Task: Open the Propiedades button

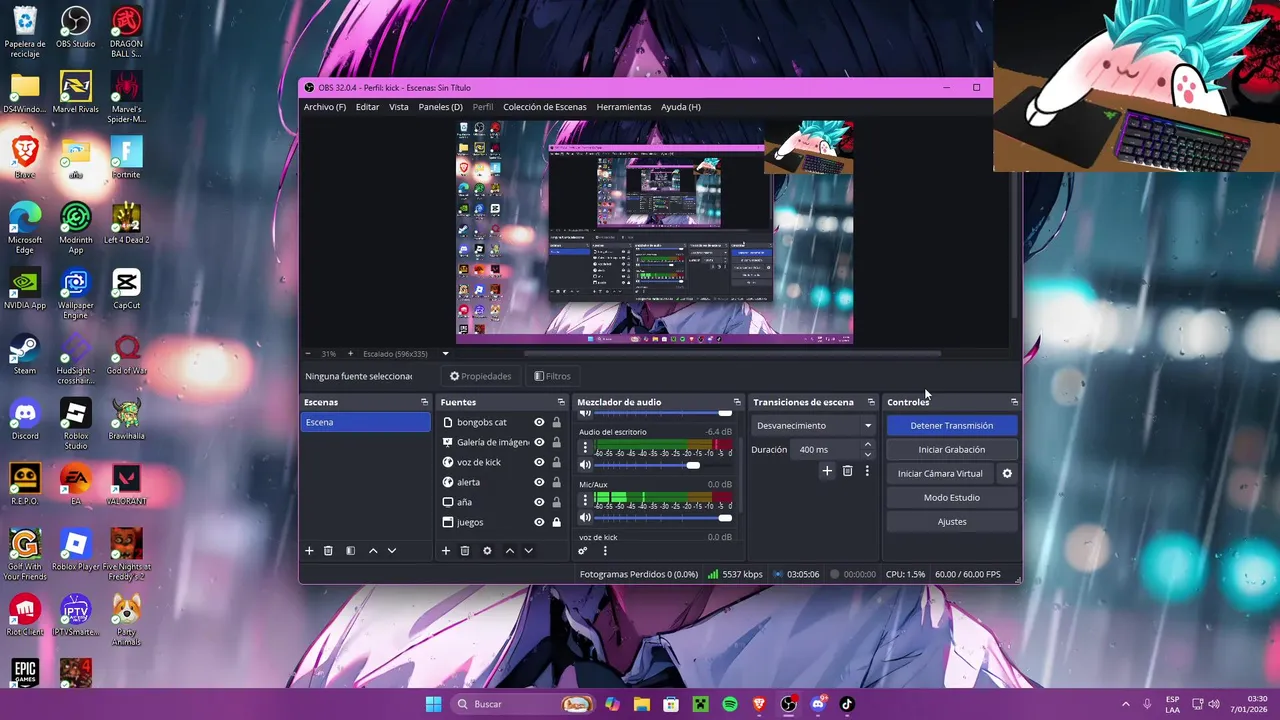Action: pyautogui.click(x=480, y=376)
